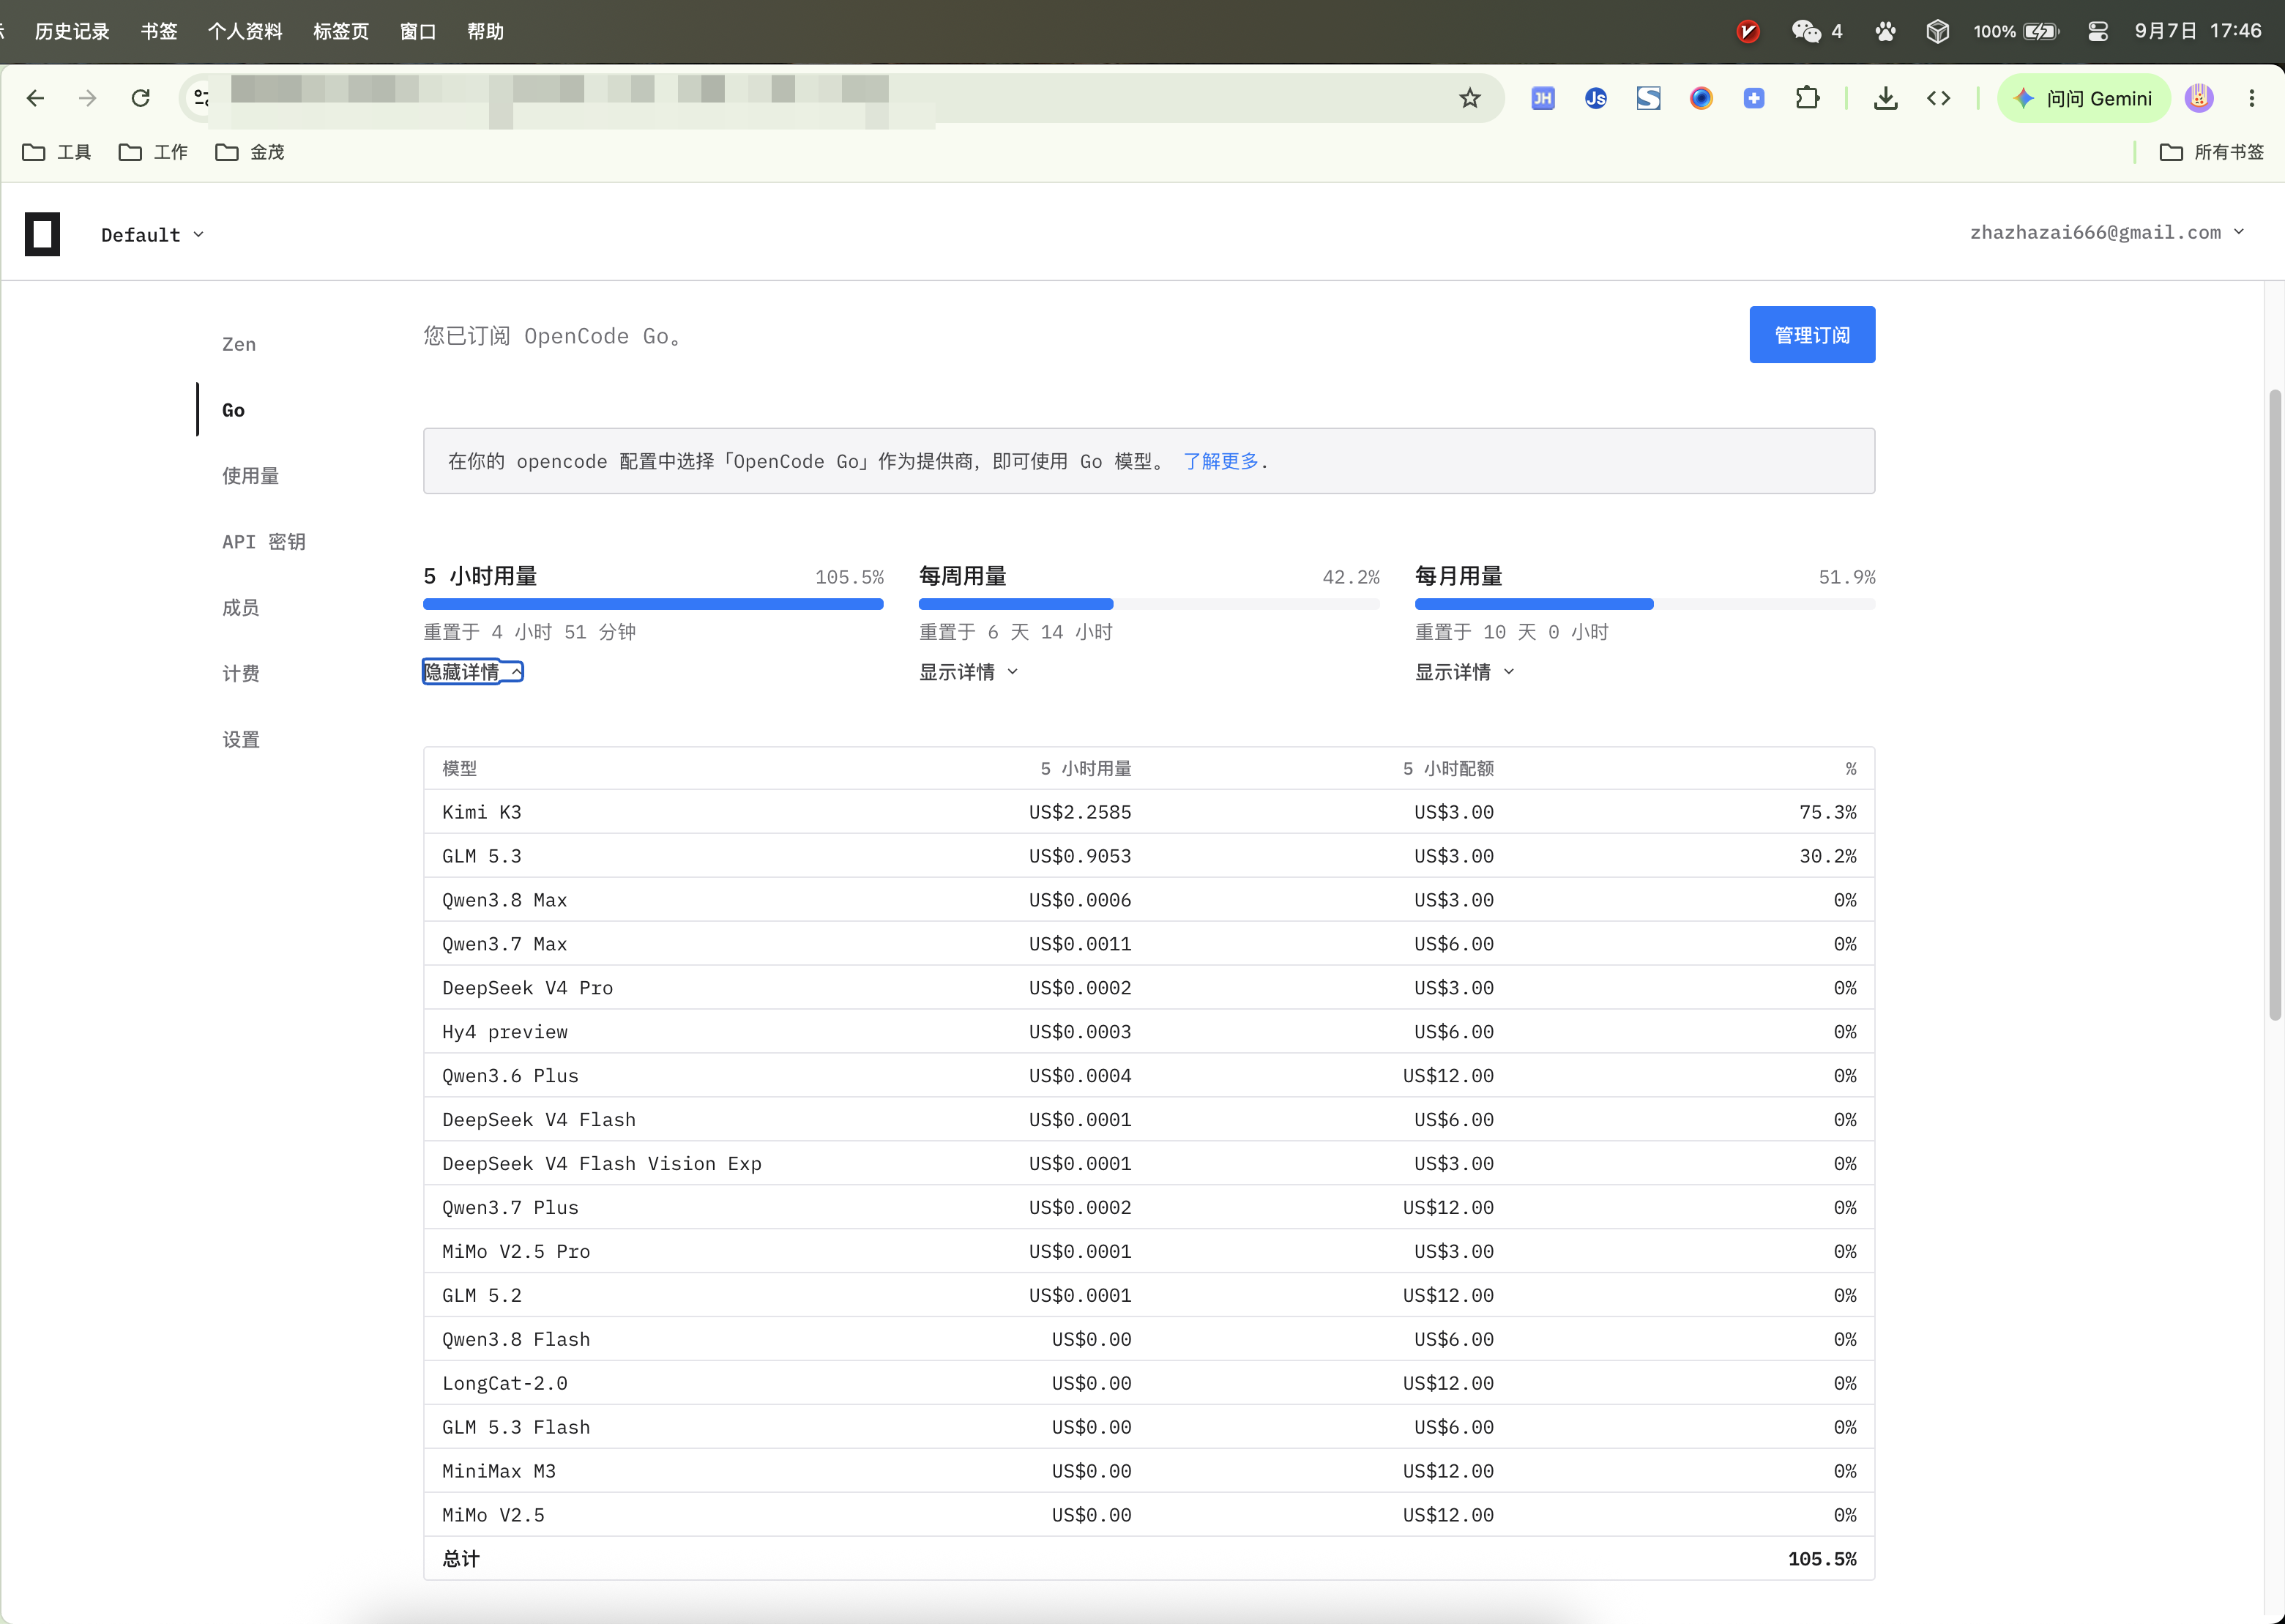Open the 标签页 menu
The width and height of the screenshot is (2285, 1624).
click(x=341, y=31)
